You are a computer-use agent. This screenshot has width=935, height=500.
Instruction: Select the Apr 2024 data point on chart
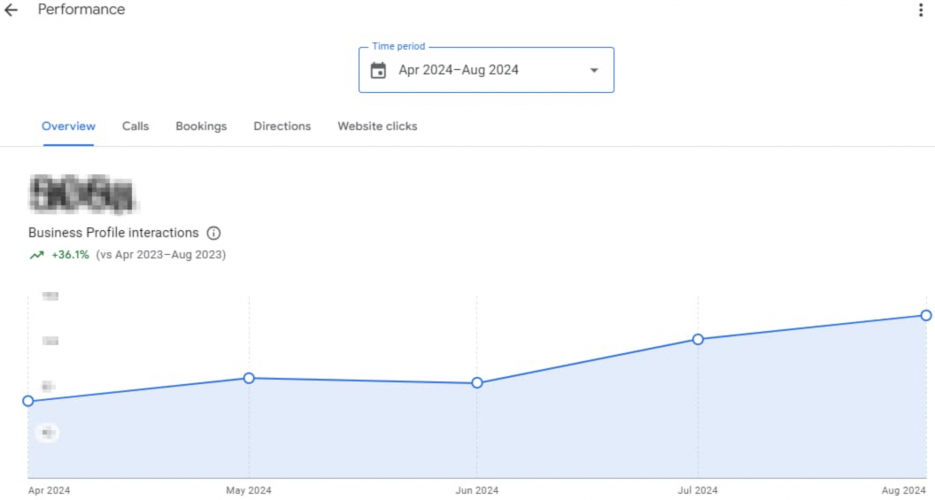[x=28, y=401]
